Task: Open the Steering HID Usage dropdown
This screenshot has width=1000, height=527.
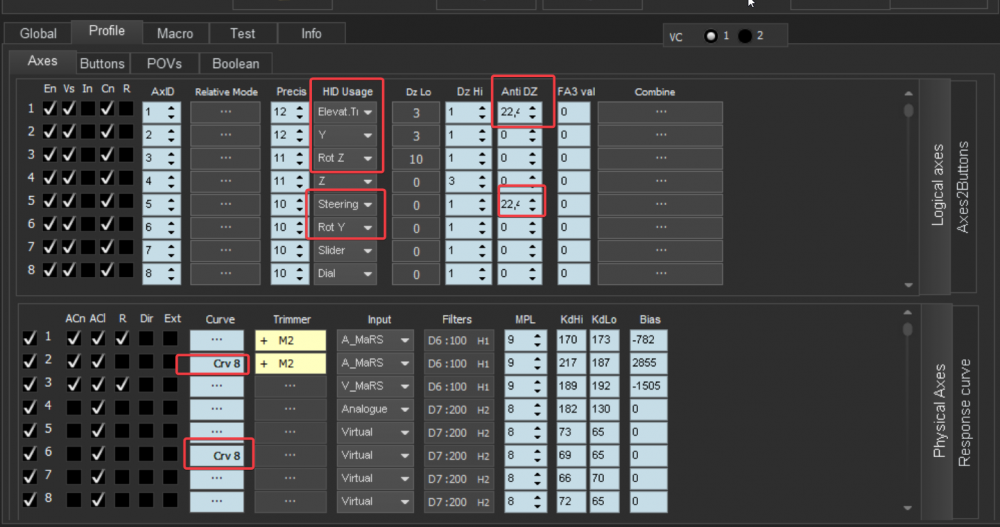Action: point(346,204)
